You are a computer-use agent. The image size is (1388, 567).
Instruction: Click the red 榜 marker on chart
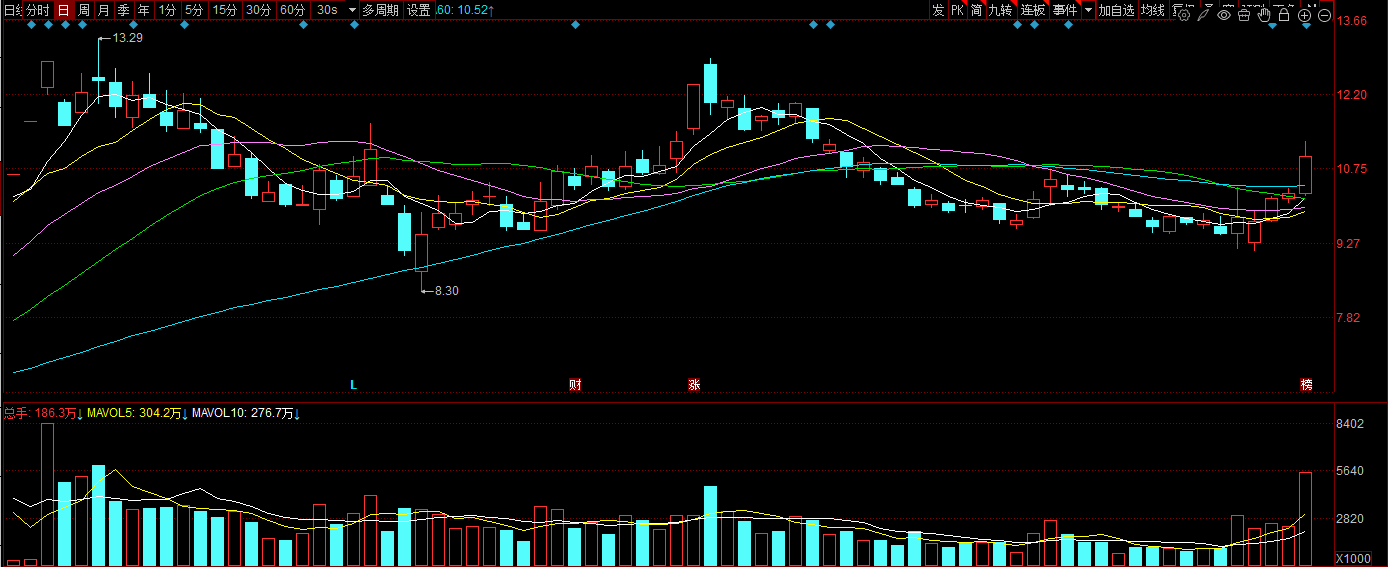pyautogui.click(x=1306, y=384)
